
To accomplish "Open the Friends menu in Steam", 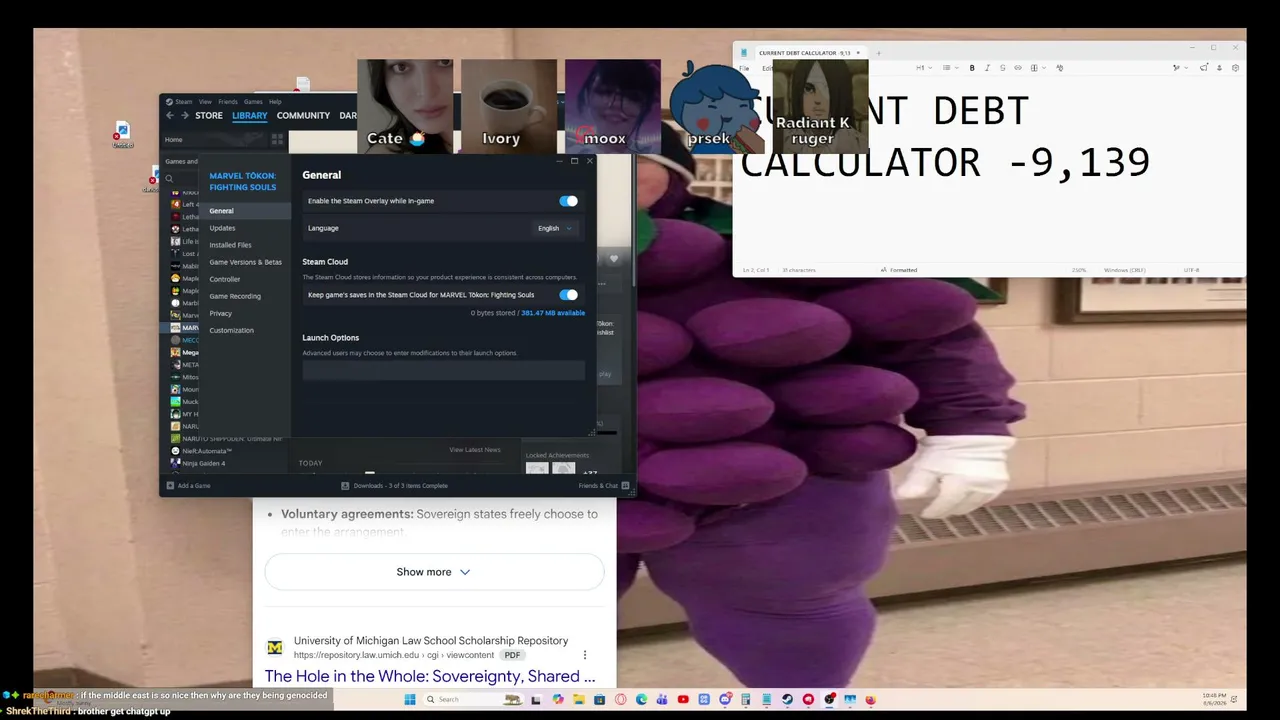I will [x=228, y=101].
